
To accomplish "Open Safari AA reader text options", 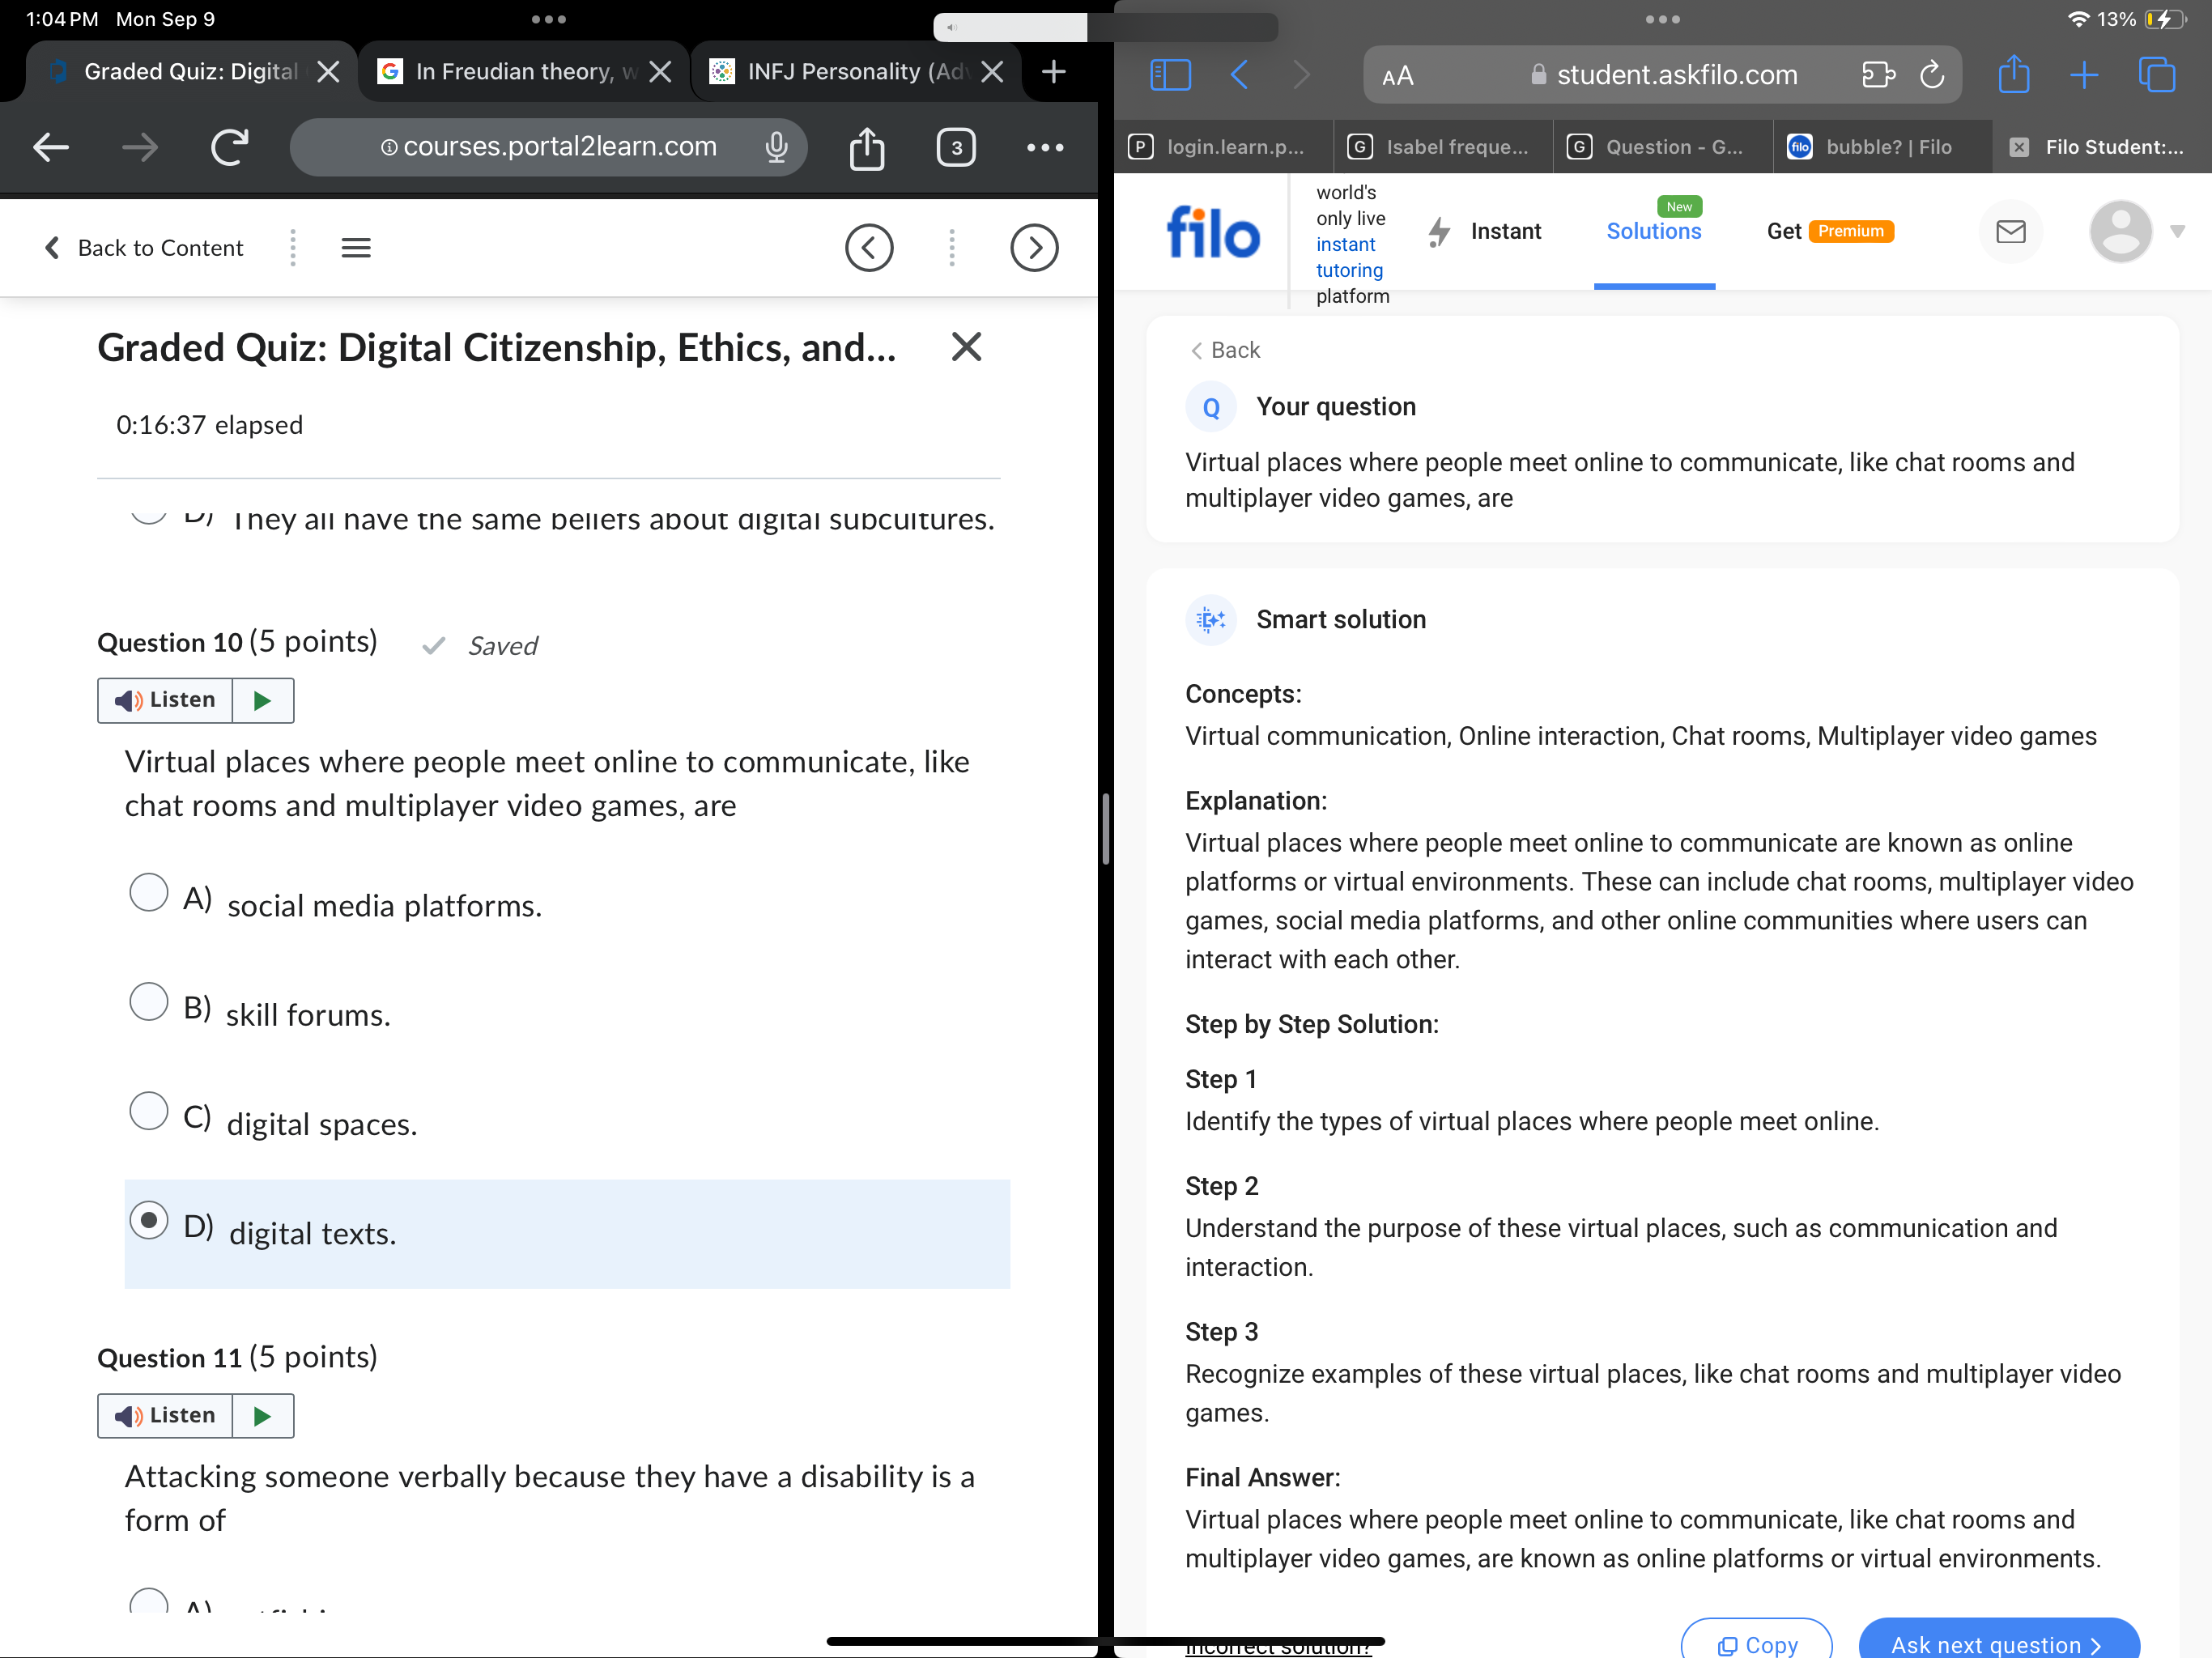I will coord(1397,76).
